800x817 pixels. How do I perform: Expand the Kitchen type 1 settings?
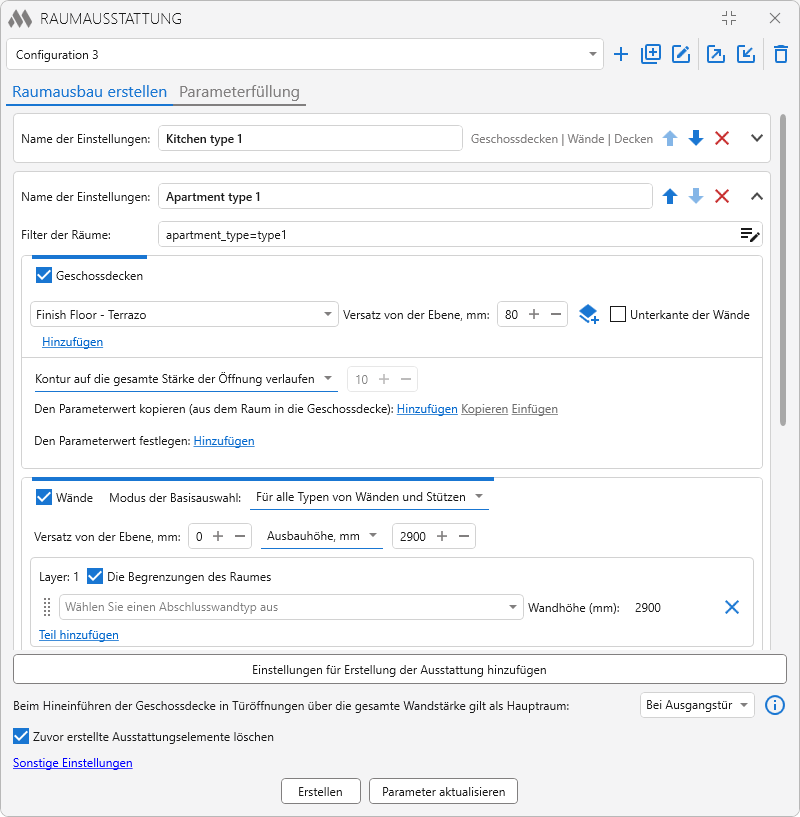[757, 139]
